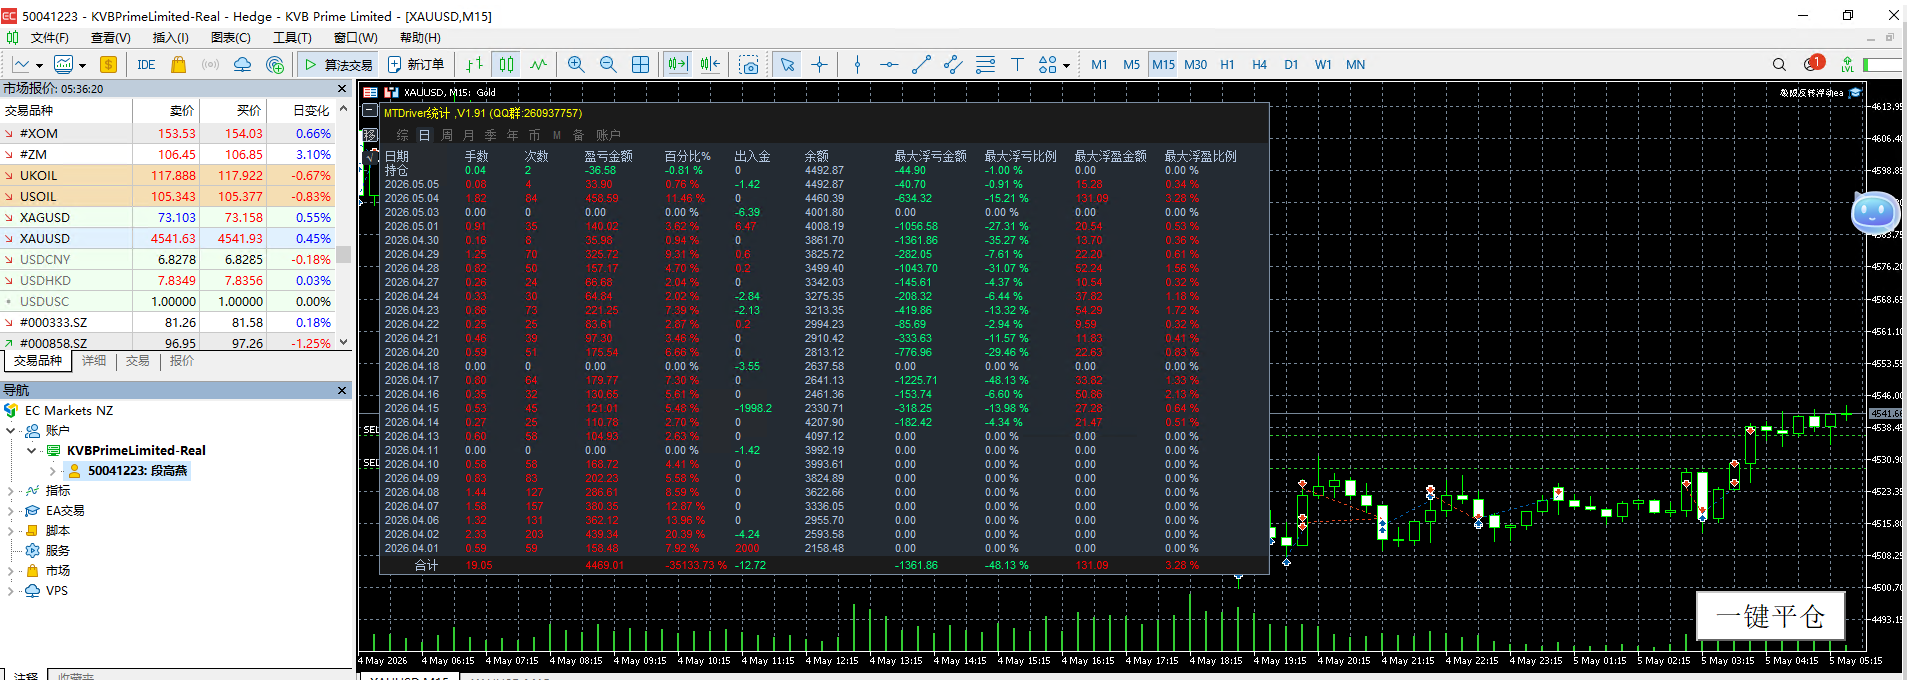Screen dimensions: 1907x680
Task: Select the vertical line drawing tool
Action: tap(857, 64)
